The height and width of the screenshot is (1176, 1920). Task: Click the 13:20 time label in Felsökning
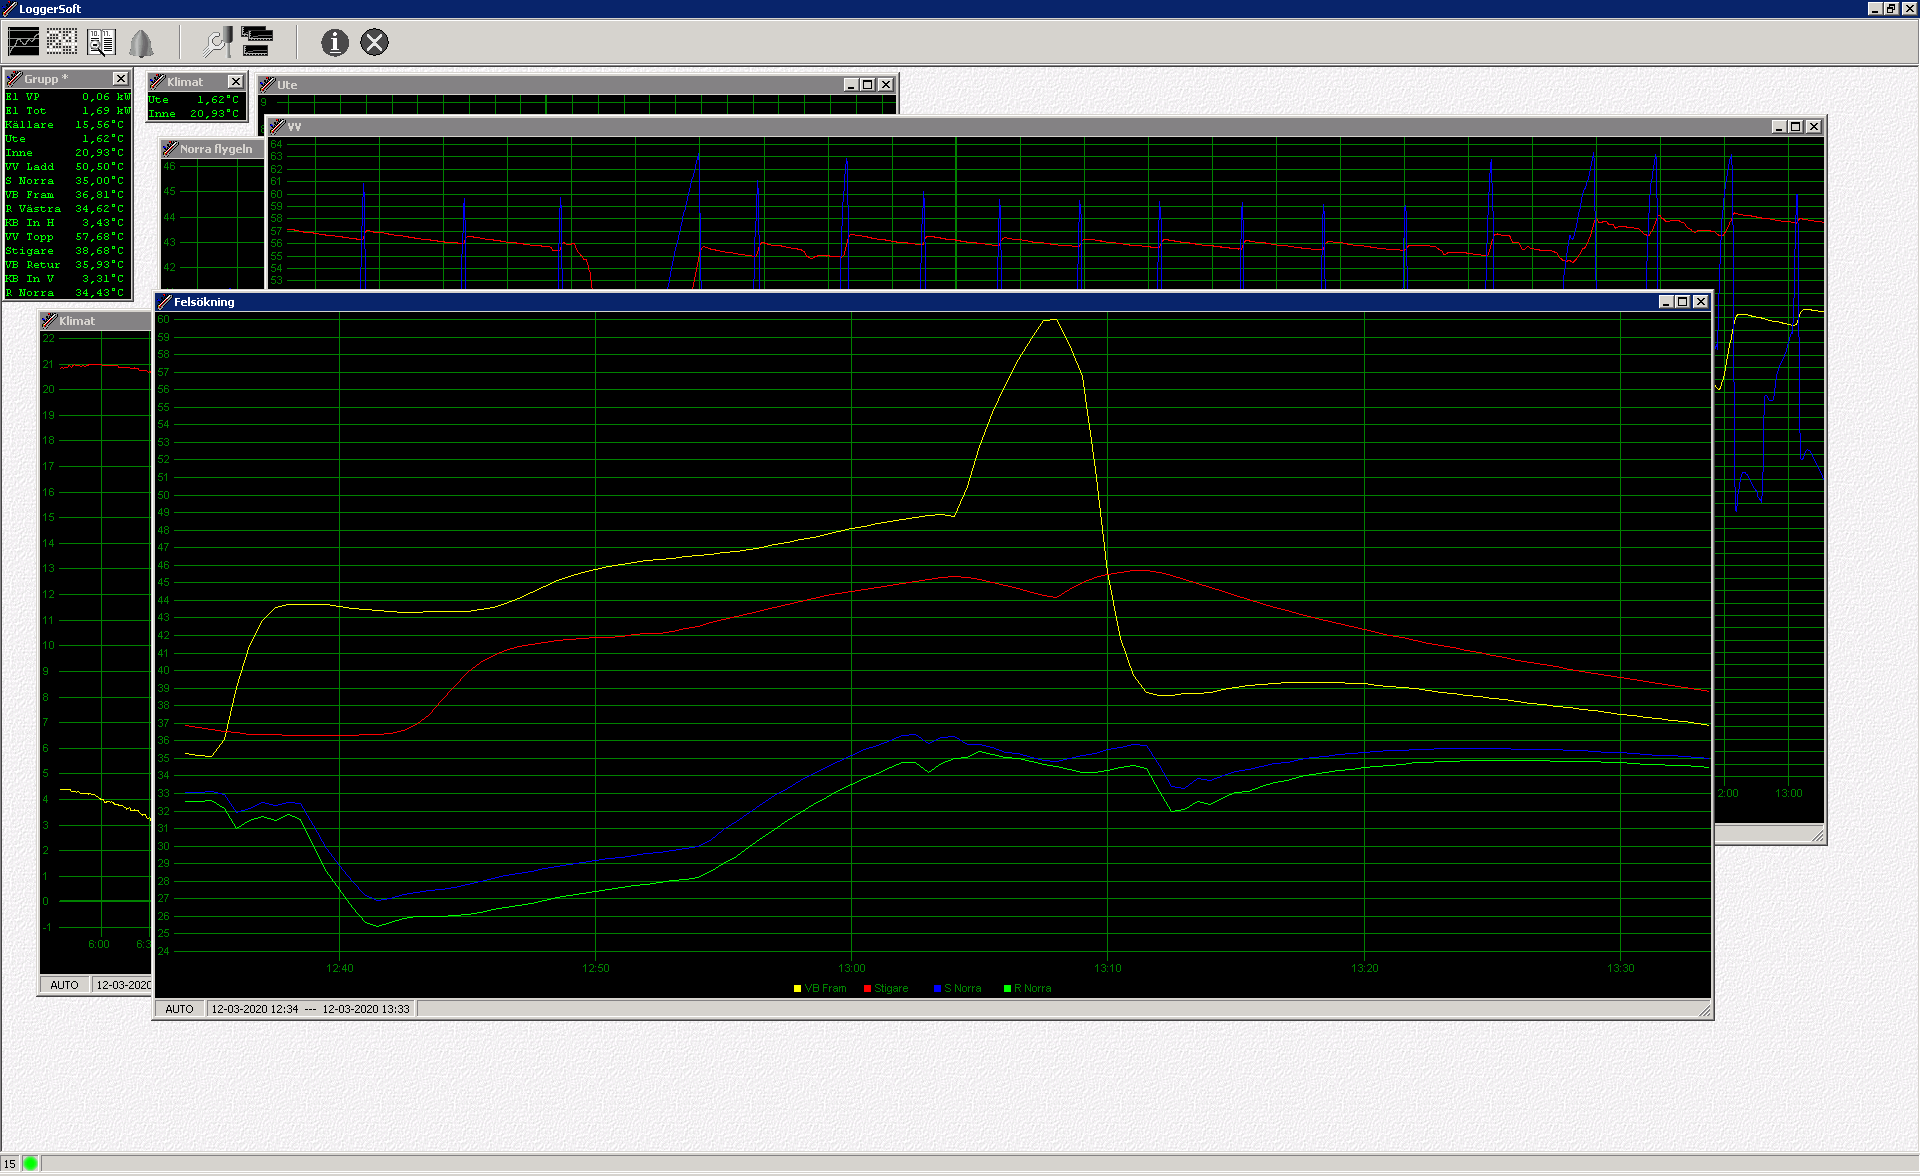[x=1365, y=968]
